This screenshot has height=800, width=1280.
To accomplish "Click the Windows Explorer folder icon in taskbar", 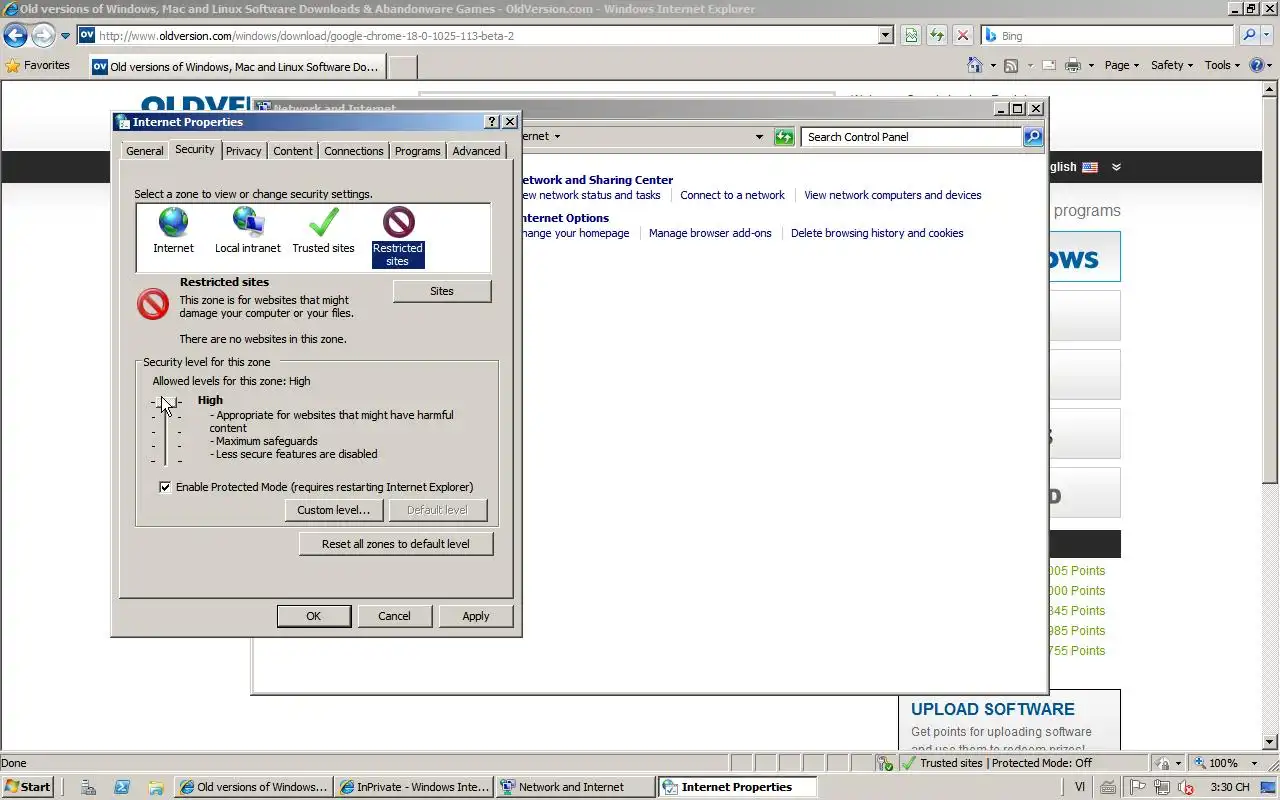I will coord(155,787).
